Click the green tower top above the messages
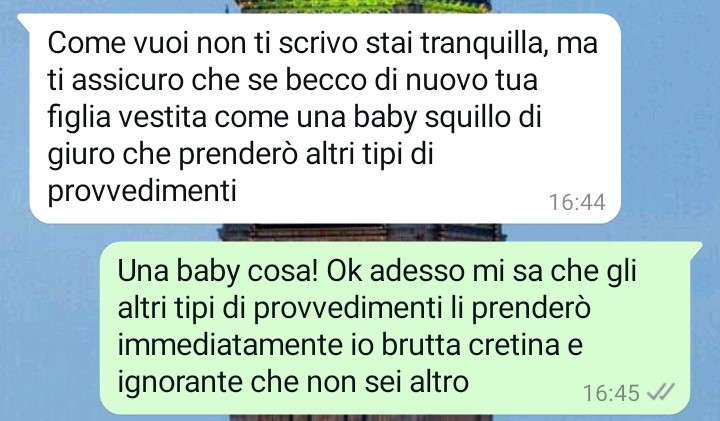 [363, 6]
